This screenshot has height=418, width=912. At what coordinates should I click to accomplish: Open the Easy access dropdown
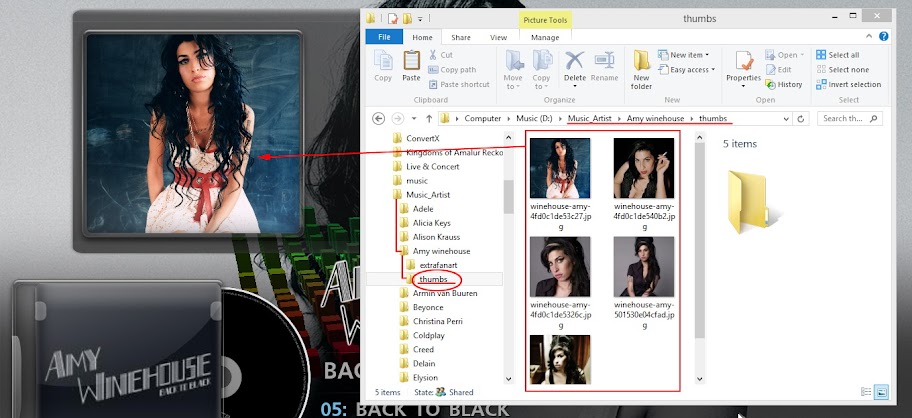[712, 70]
